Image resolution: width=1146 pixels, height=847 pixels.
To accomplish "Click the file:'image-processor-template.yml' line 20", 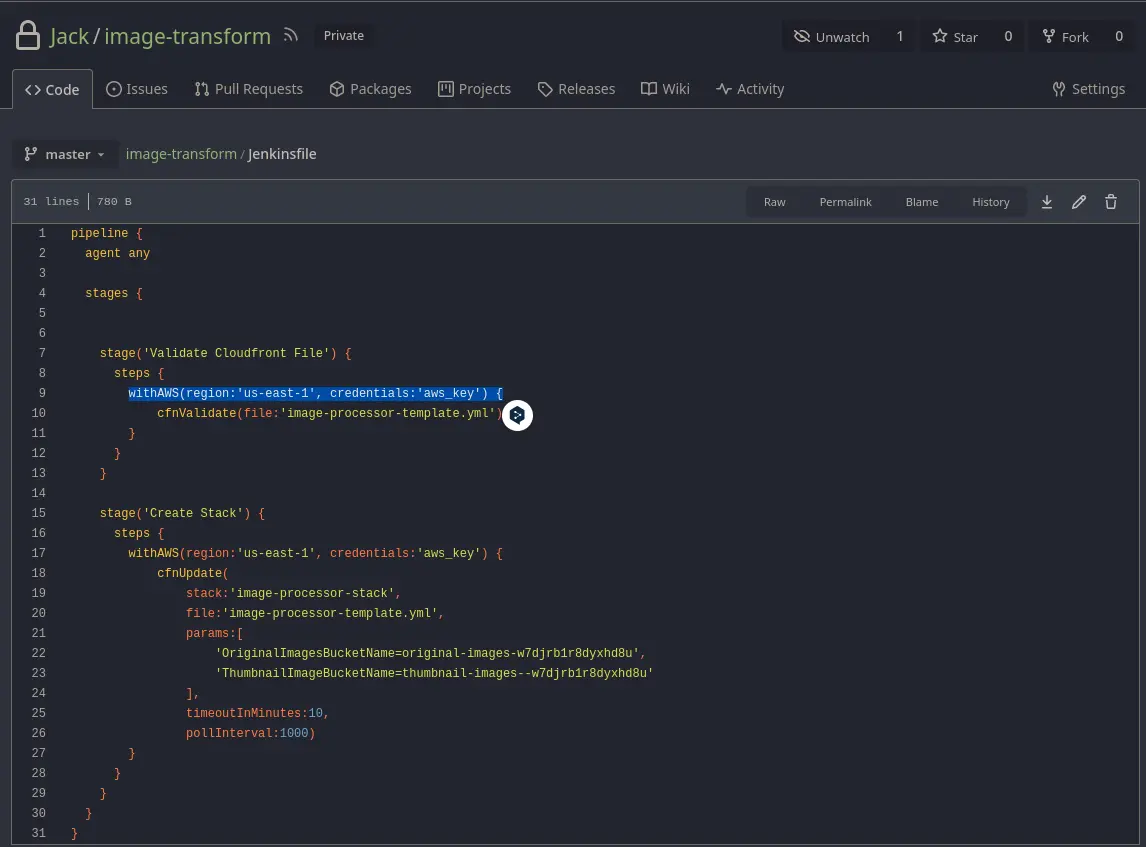I will [x=315, y=612].
